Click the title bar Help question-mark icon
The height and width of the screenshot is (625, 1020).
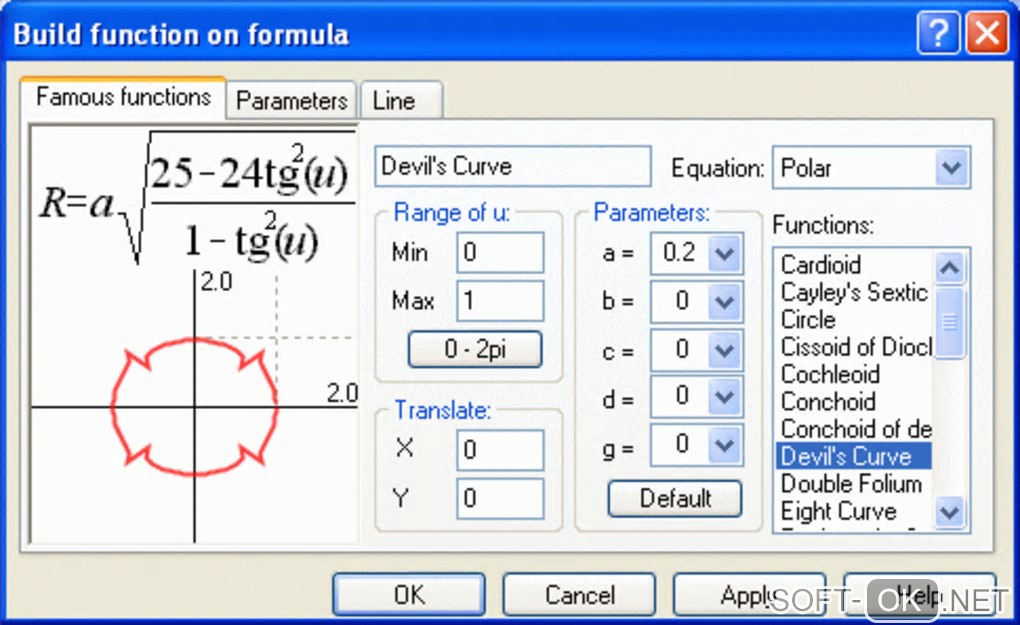938,35
